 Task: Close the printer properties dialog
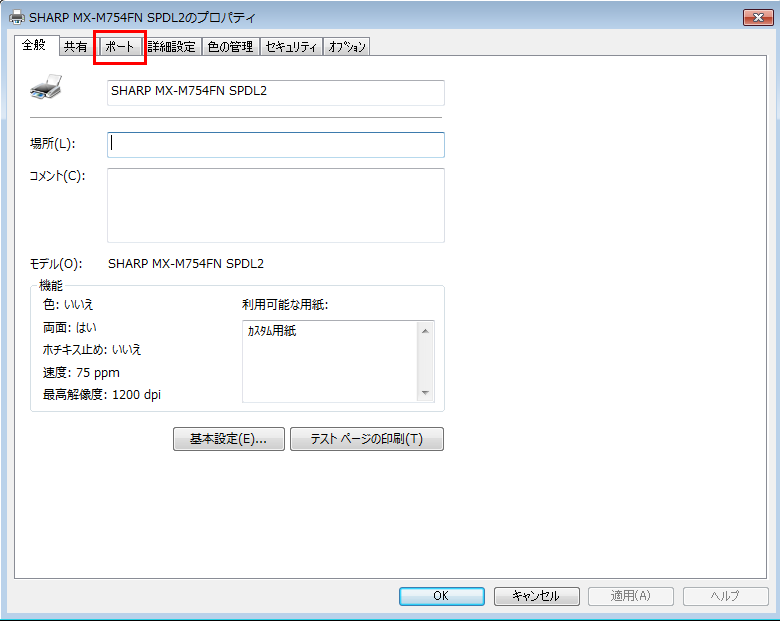(754, 17)
